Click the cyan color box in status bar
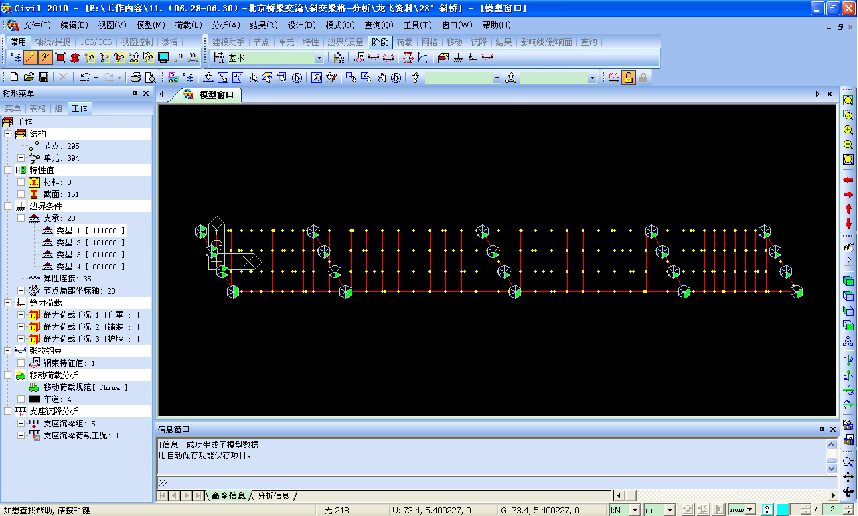This screenshot has height=516, width=858. [x=783, y=509]
